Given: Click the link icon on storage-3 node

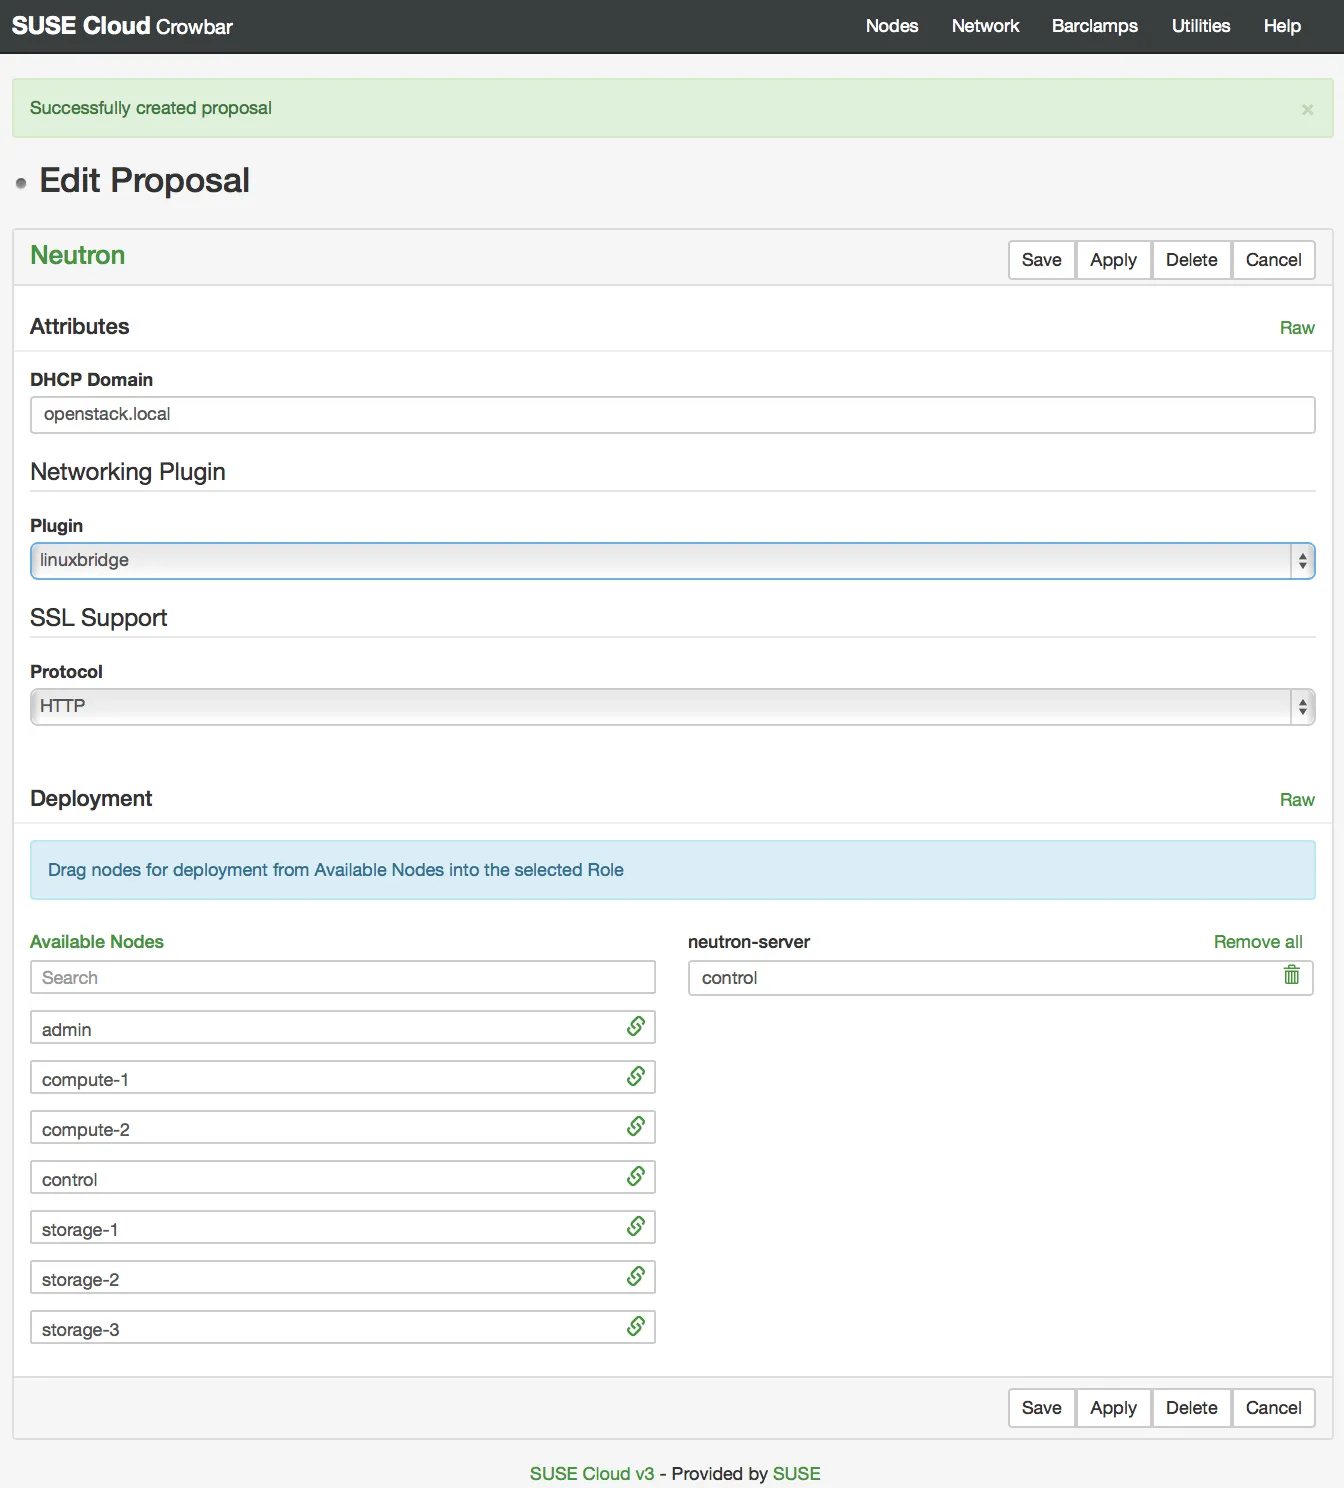Looking at the screenshot, I should (636, 1326).
